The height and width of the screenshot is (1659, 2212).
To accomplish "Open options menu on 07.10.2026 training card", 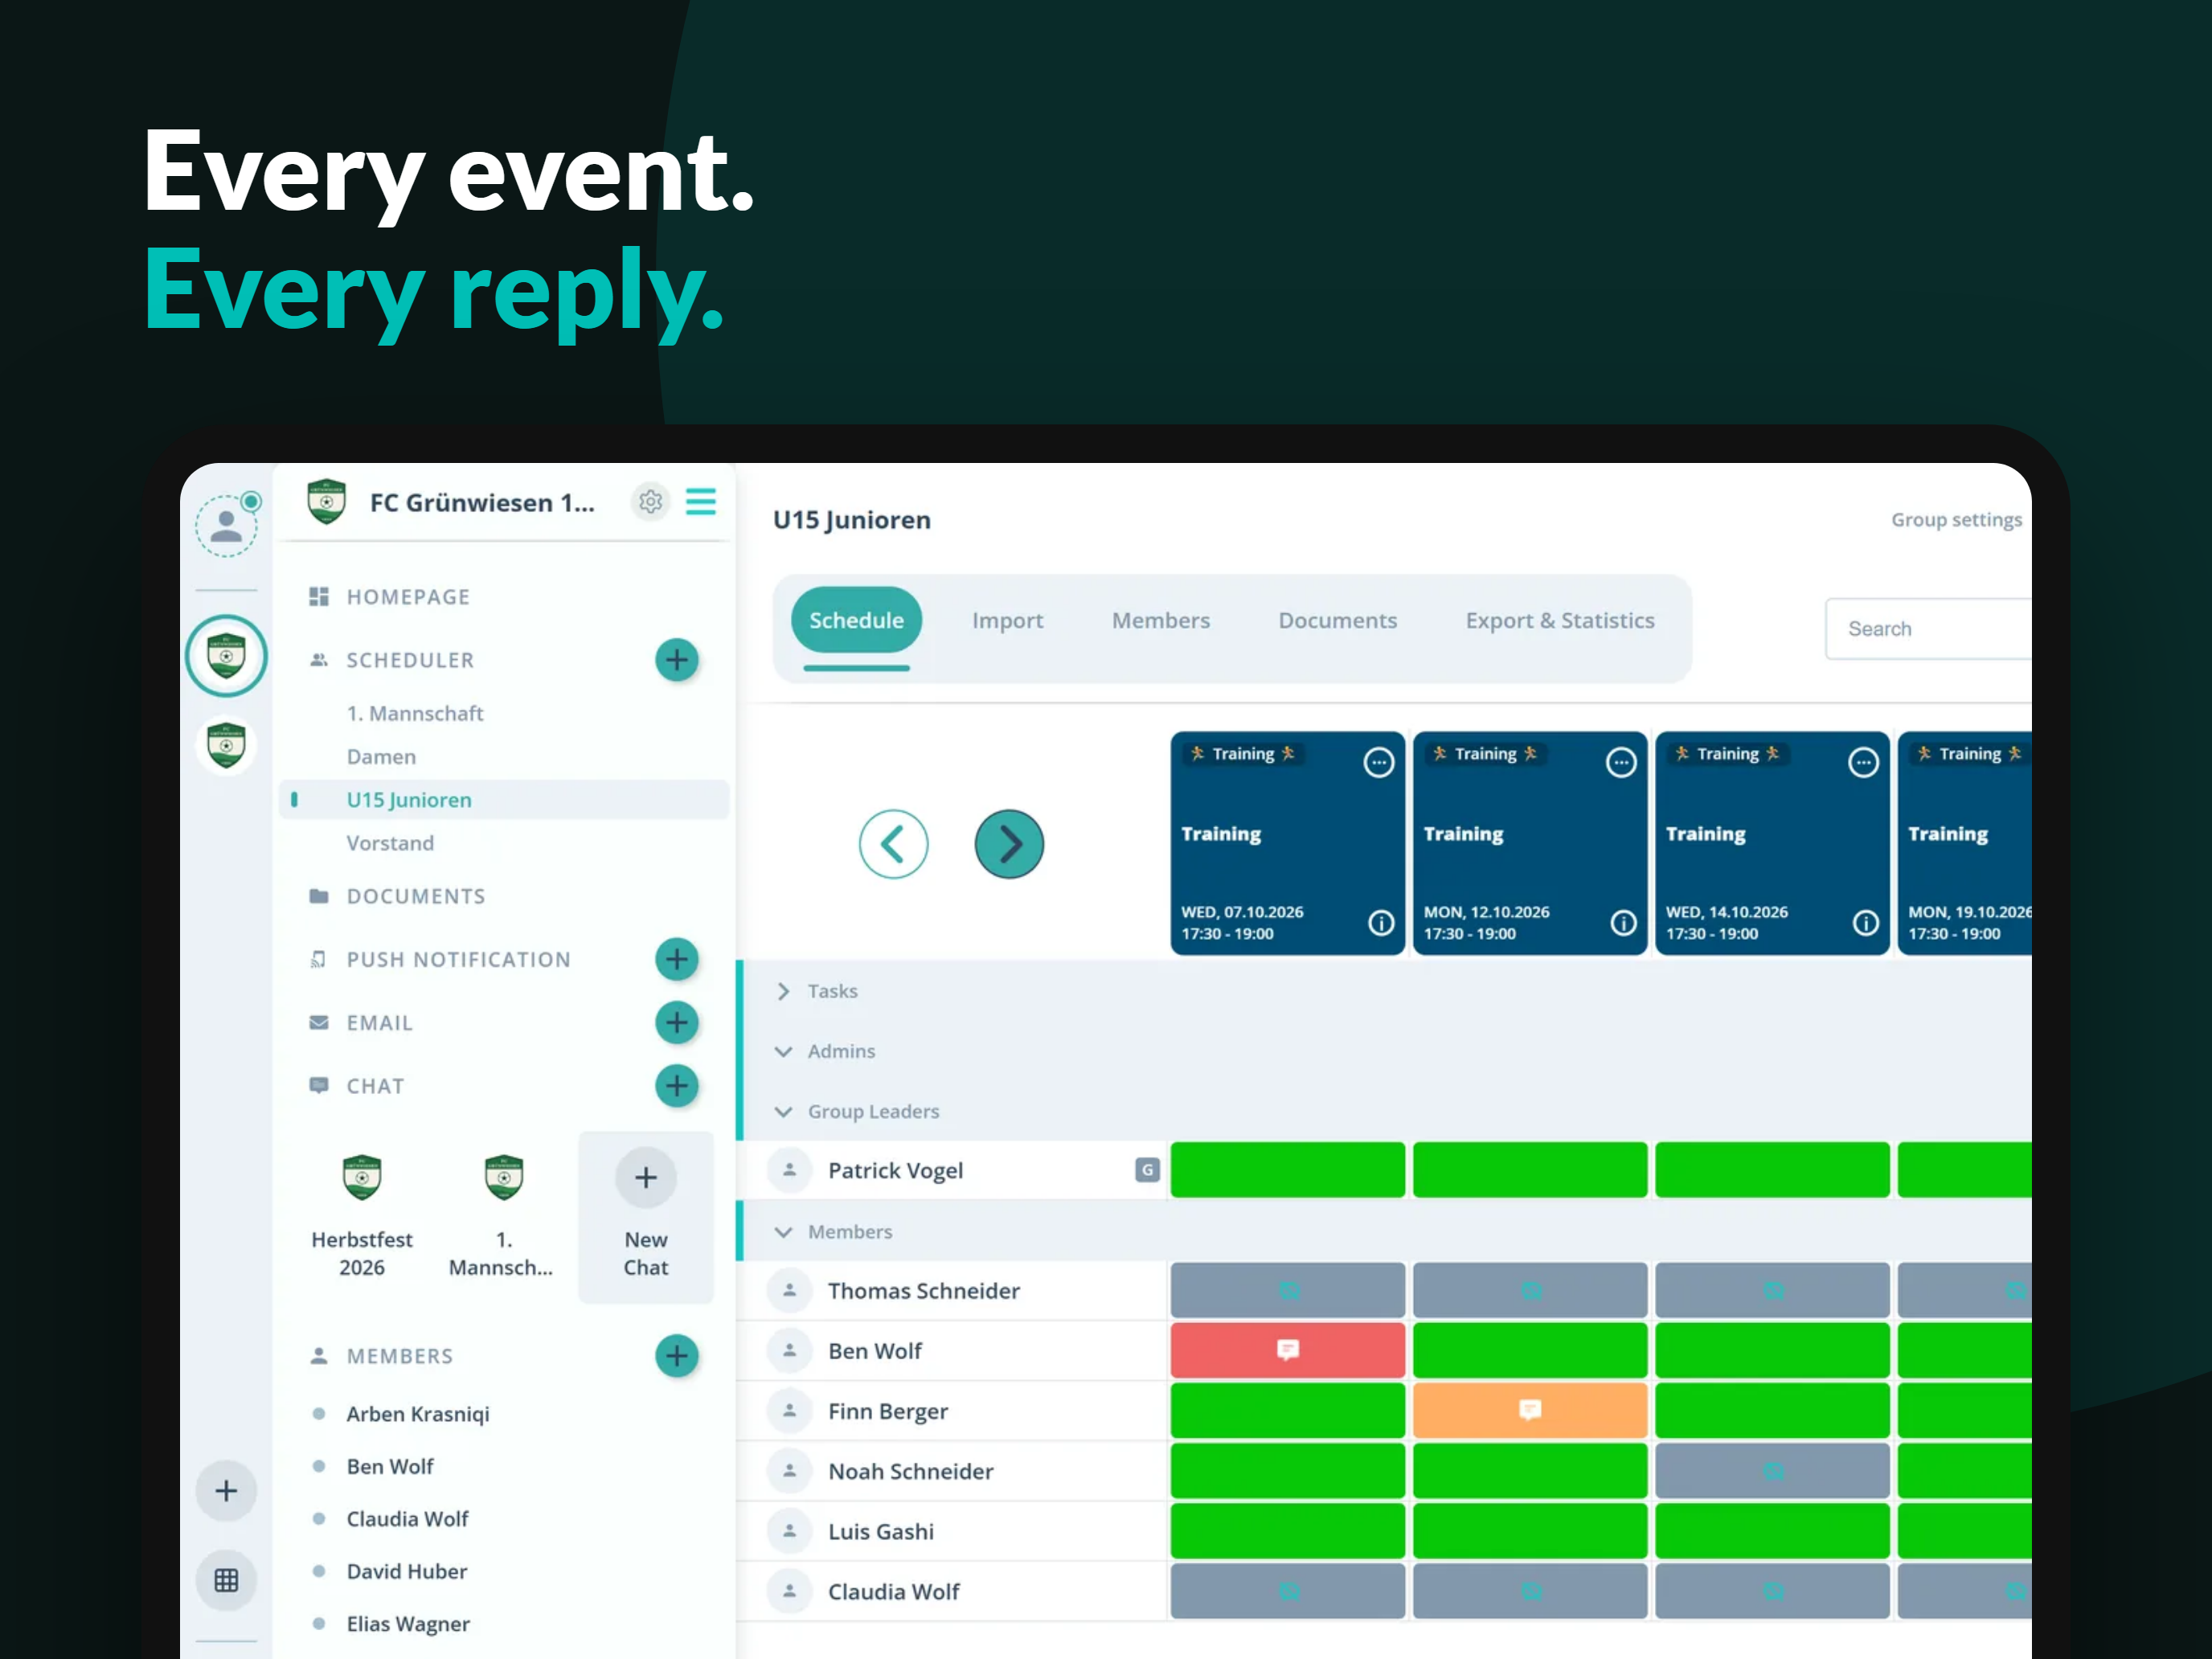I will coord(1379,763).
